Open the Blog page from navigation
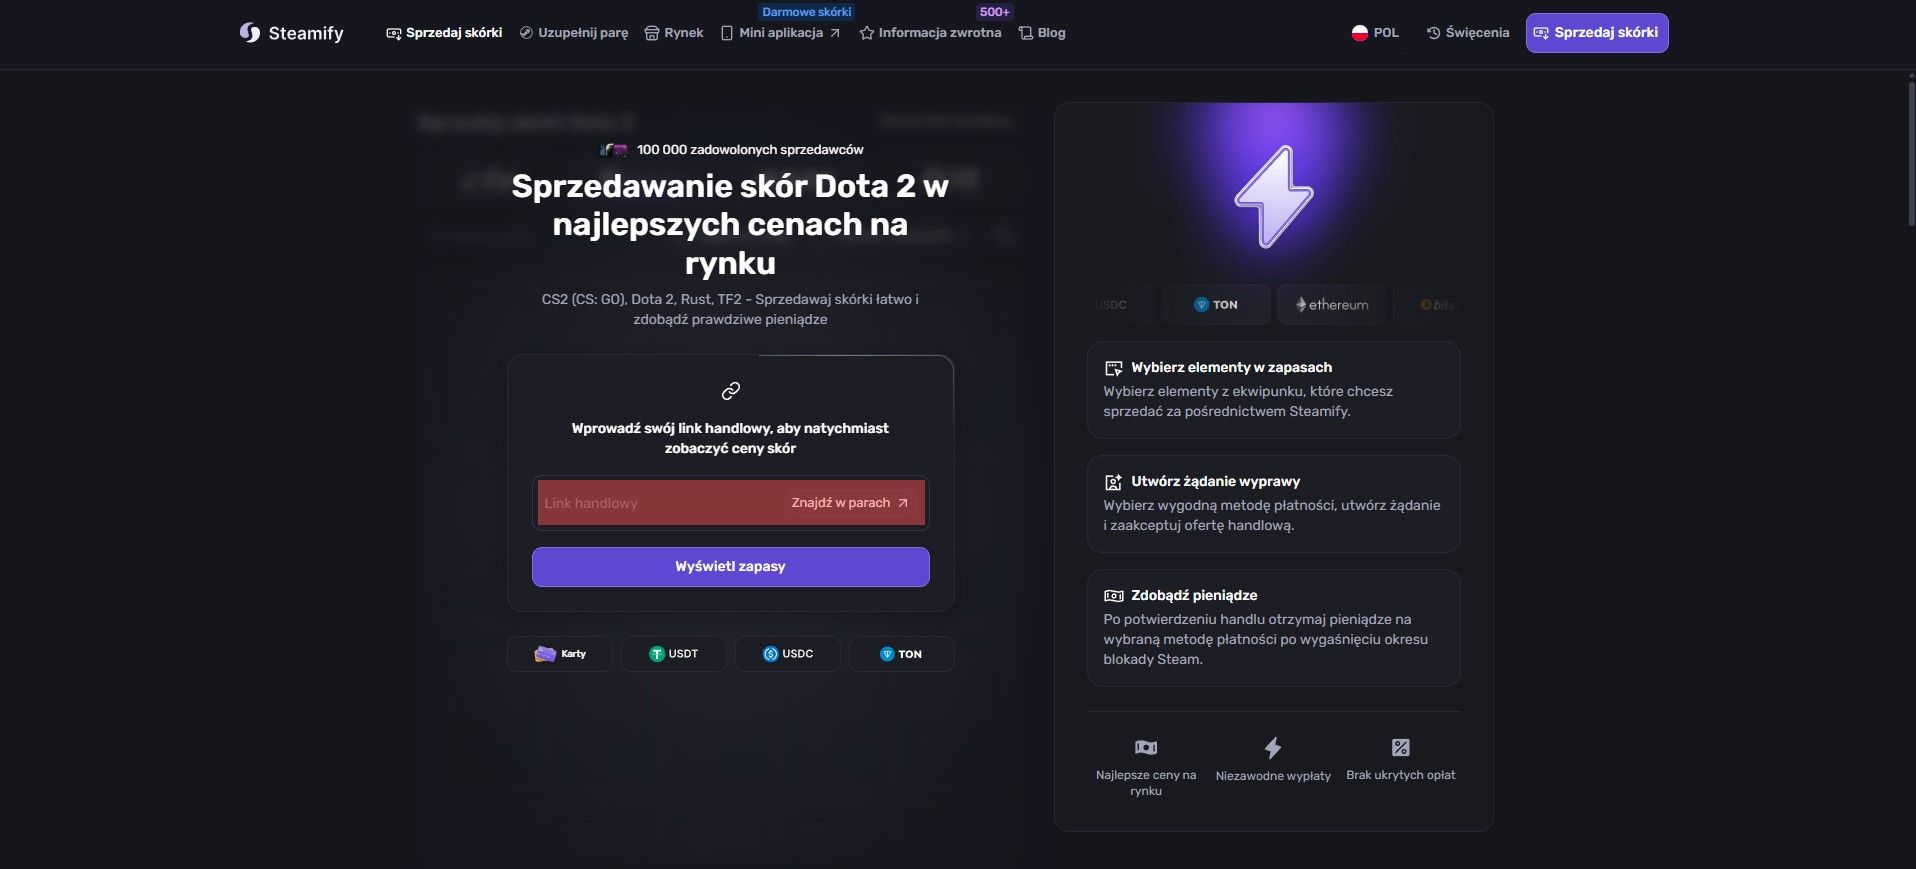This screenshot has height=869, width=1916. (x=1042, y=33)
